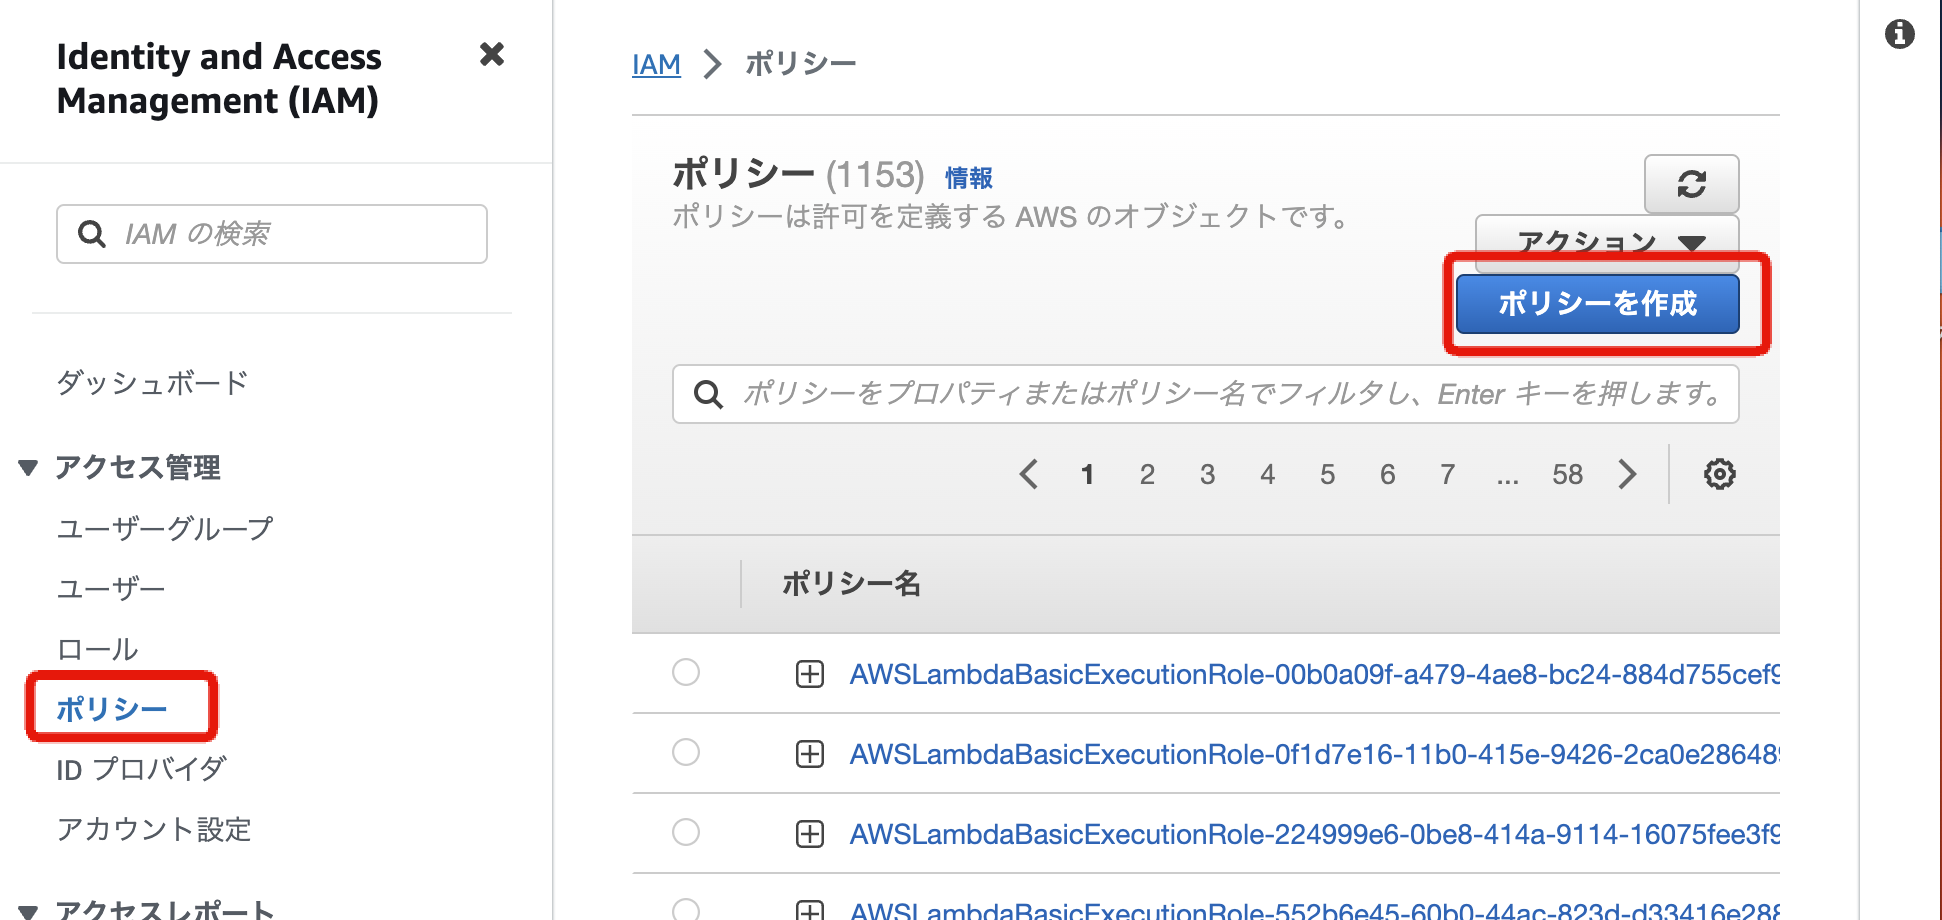This screenshot has width=1942, height=920.
Task: Go to previous page of policies
Action: [1028, 474]
